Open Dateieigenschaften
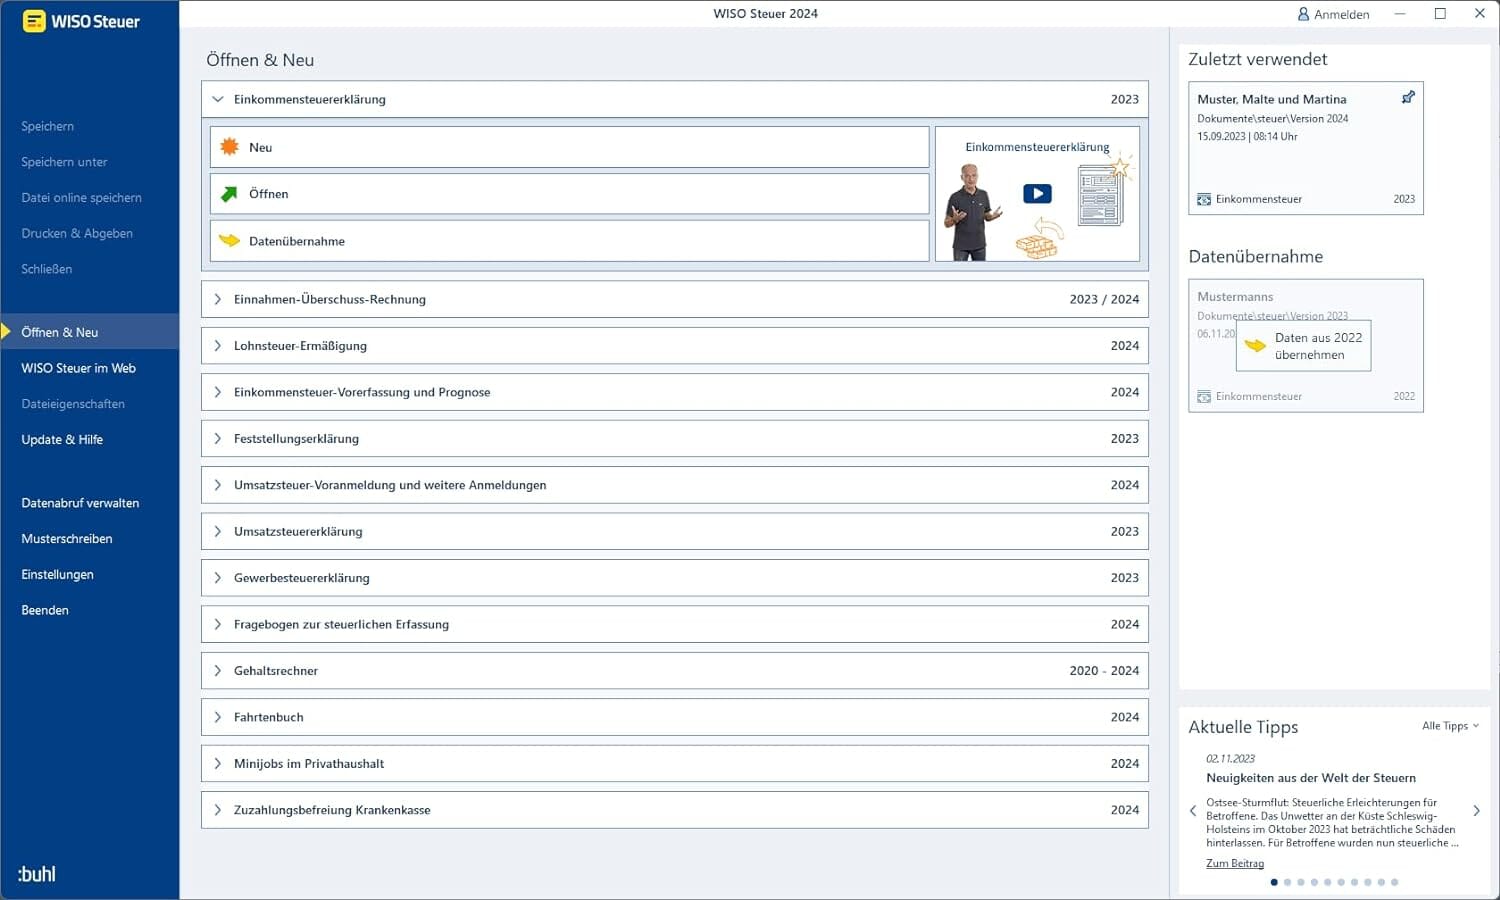 (x=73, y=404)
